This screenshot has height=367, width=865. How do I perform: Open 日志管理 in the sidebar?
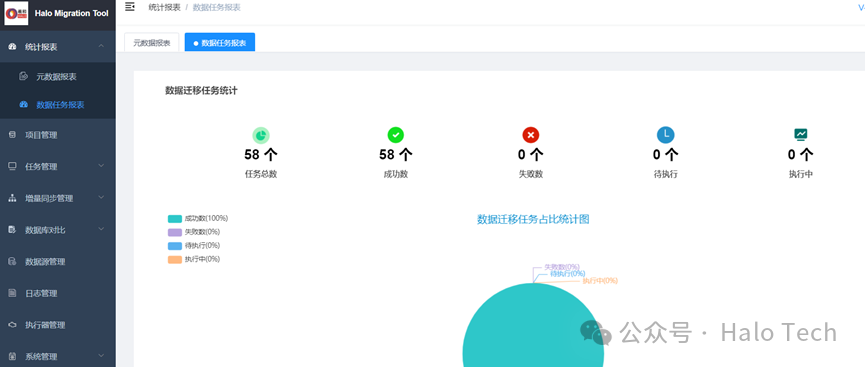coord(58,294)
